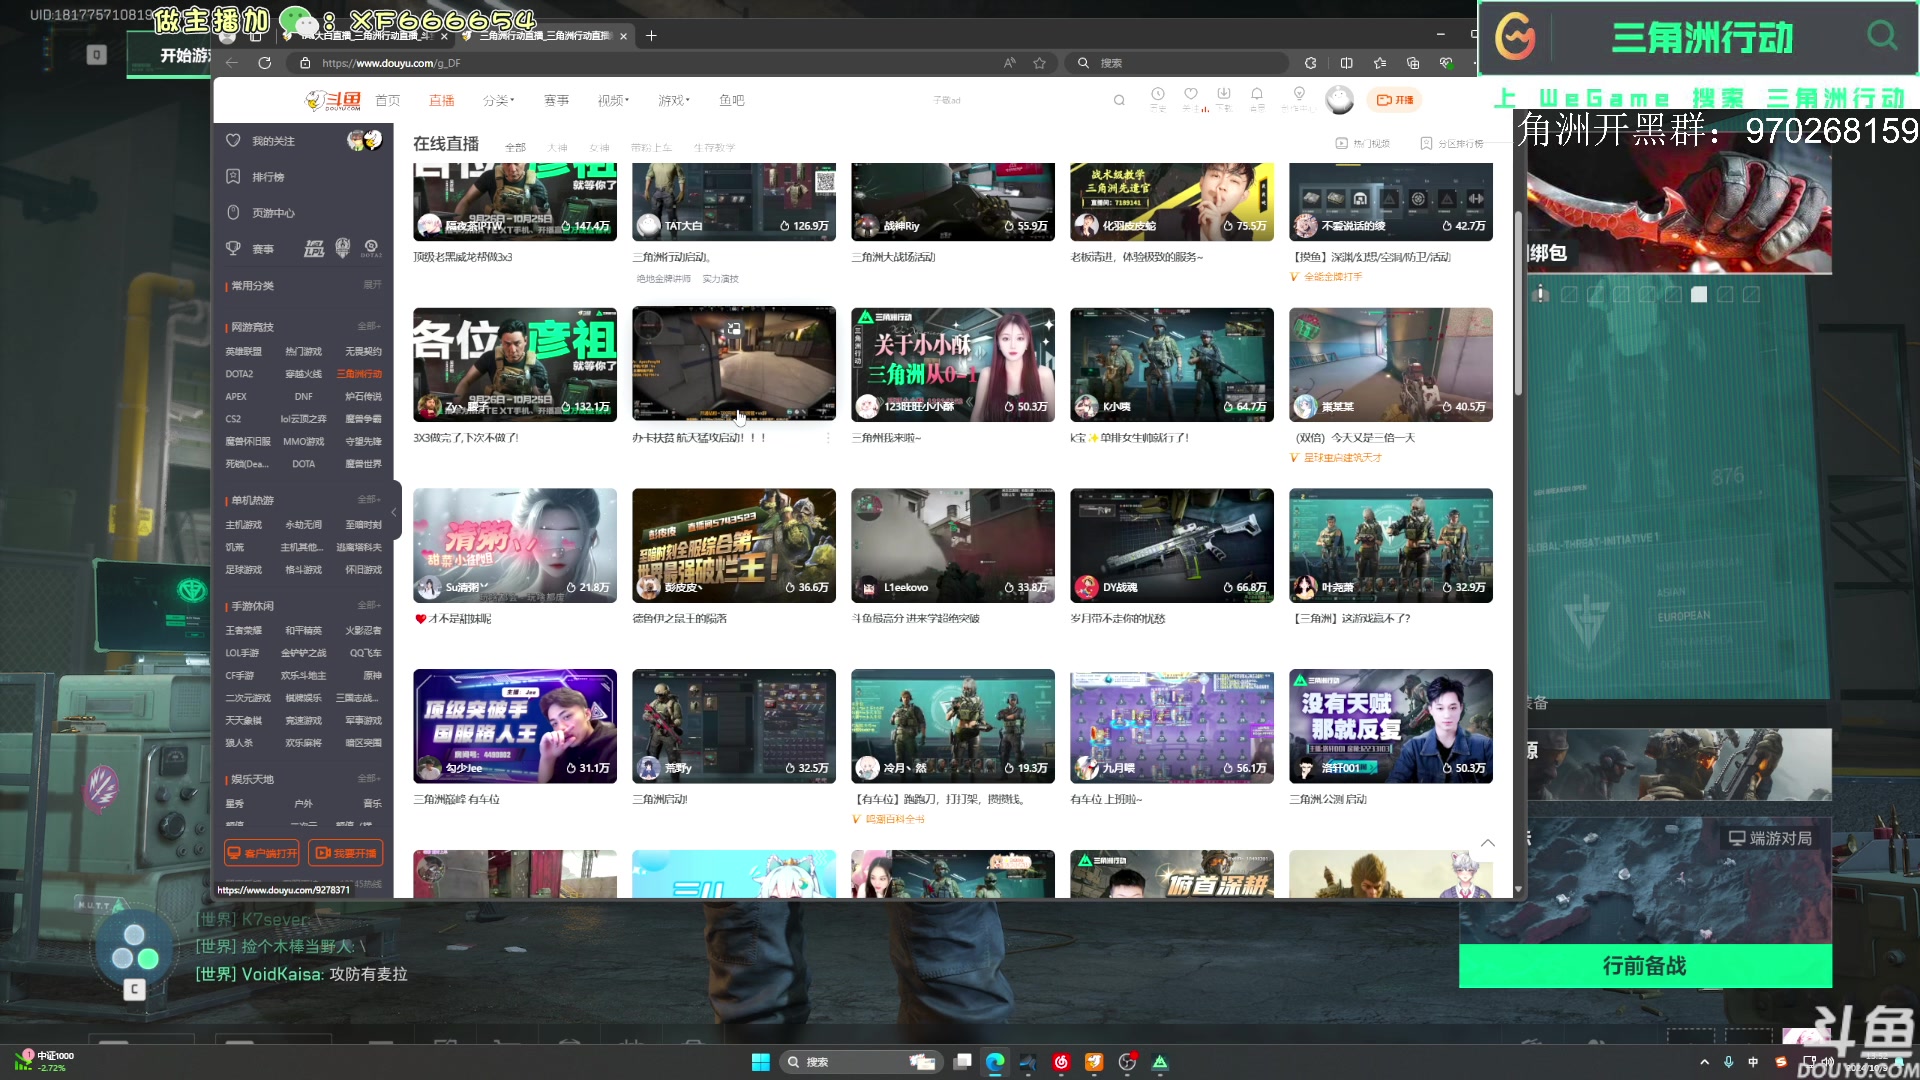The image size is (1920, 1080).
Task: Filter streams by 全部 tab
Action: (515, 147)
